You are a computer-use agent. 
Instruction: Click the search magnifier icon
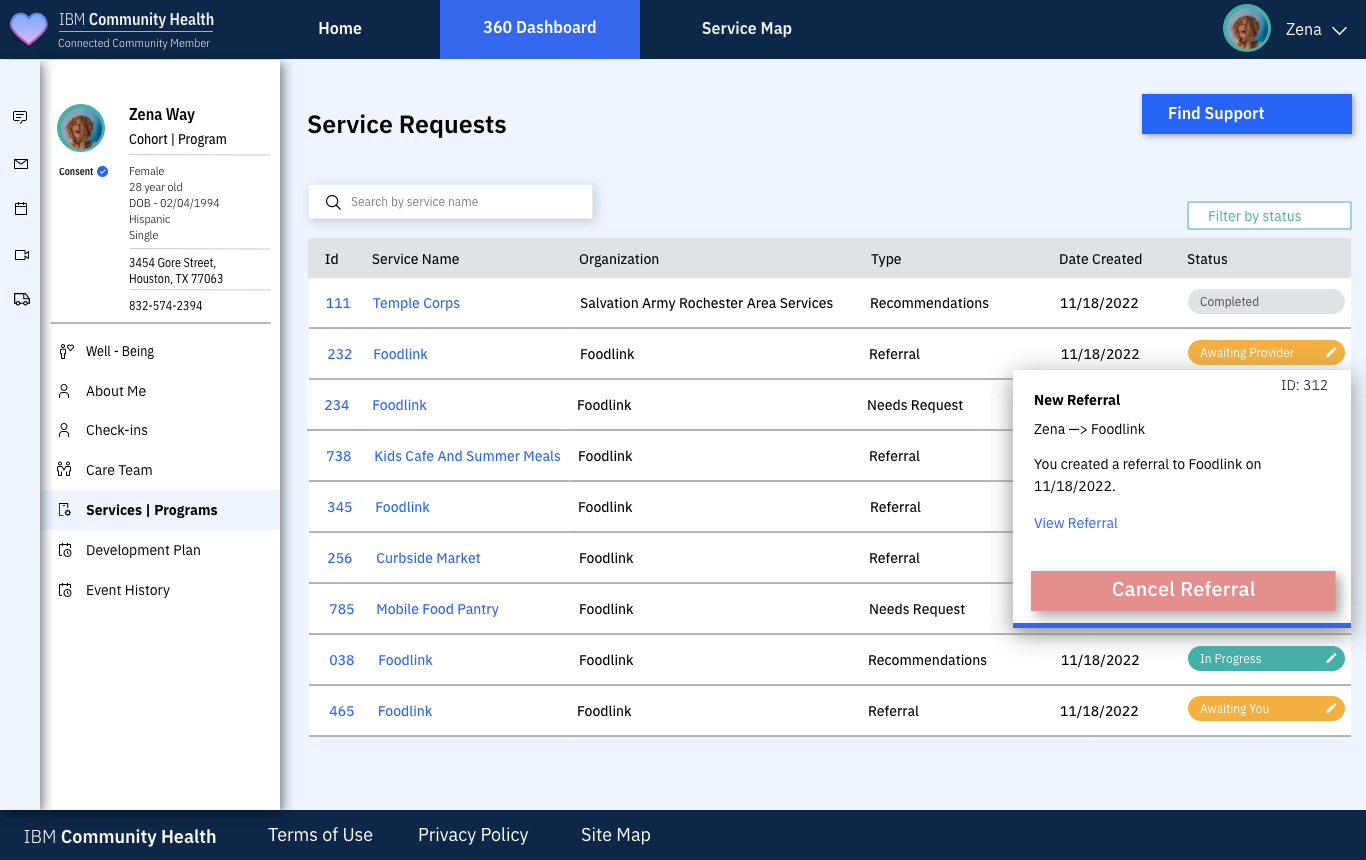click(333, 202)
